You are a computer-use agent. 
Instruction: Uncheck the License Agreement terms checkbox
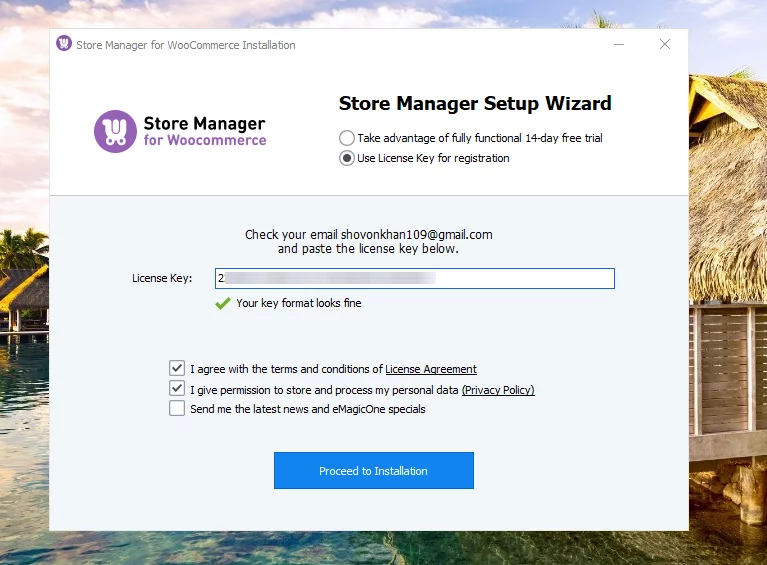tap(177, 368)
